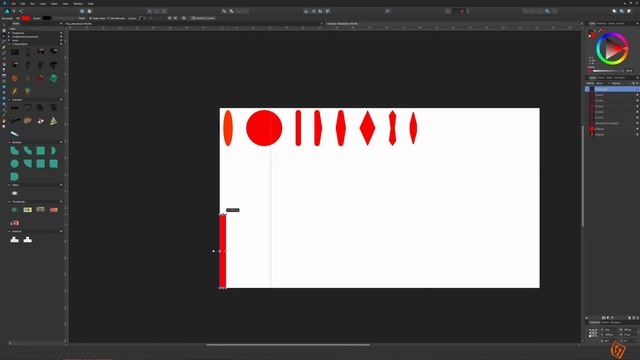Collapse the asset section containing teal shapes

click(10, 142)
